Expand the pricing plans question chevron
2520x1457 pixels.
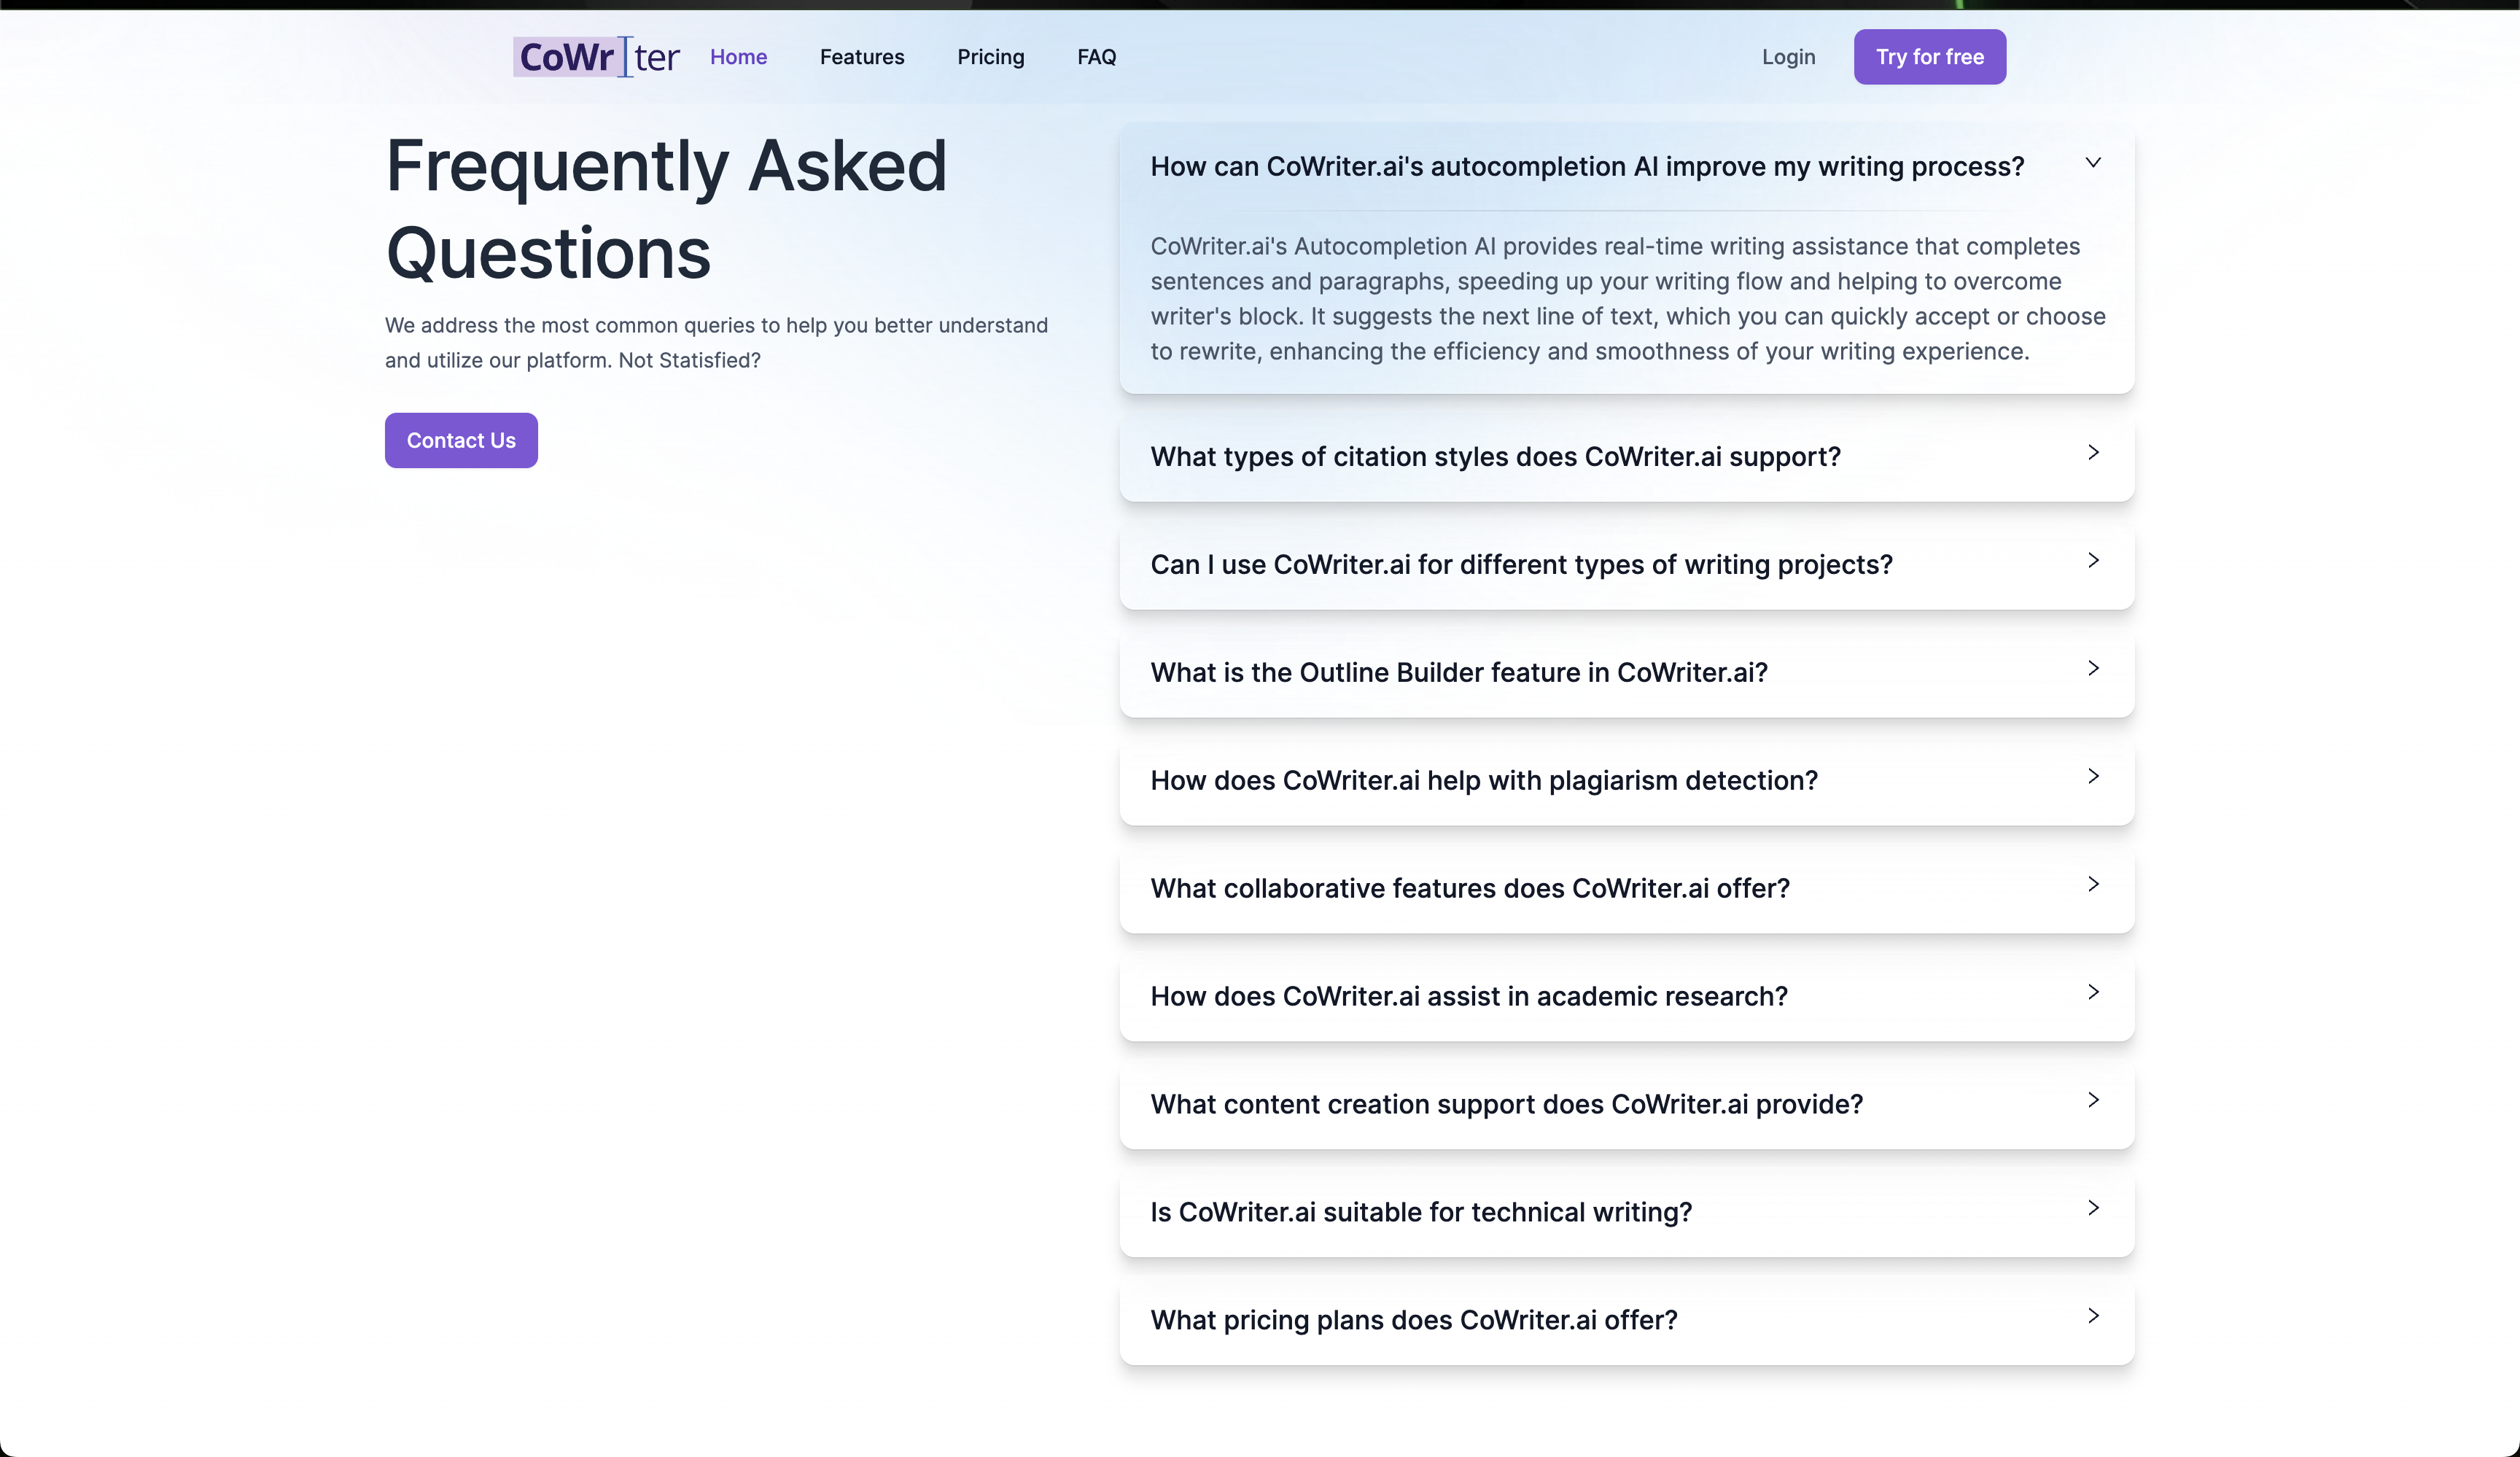2092,1317
